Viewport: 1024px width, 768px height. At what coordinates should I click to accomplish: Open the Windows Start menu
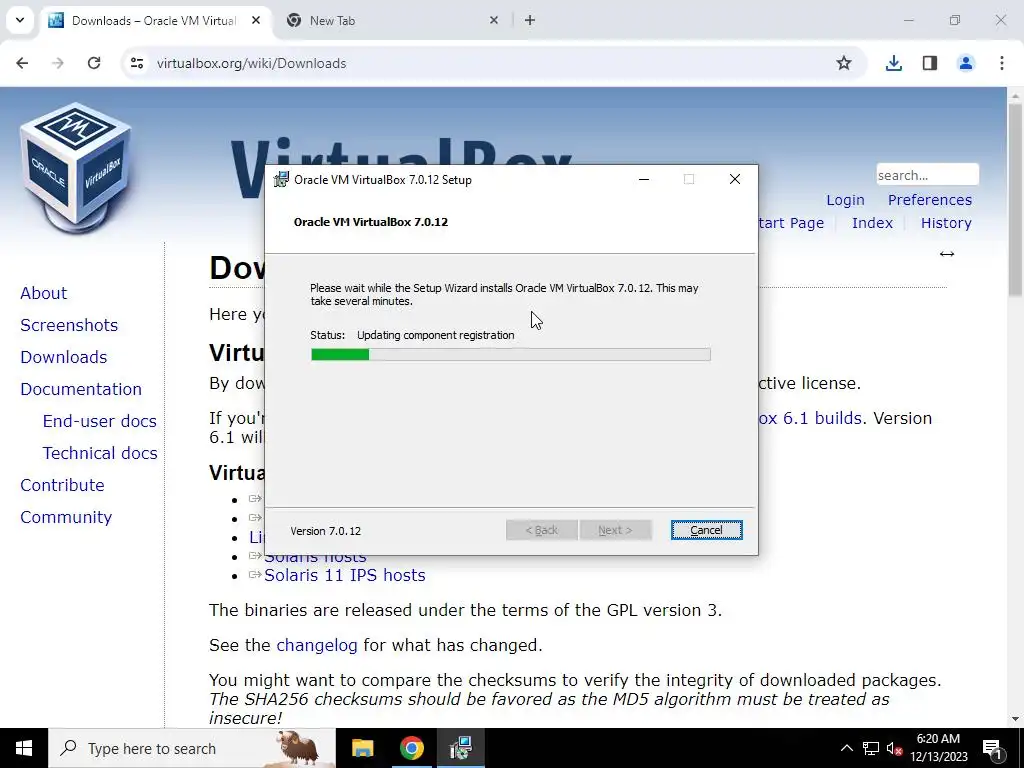[24, 748]
